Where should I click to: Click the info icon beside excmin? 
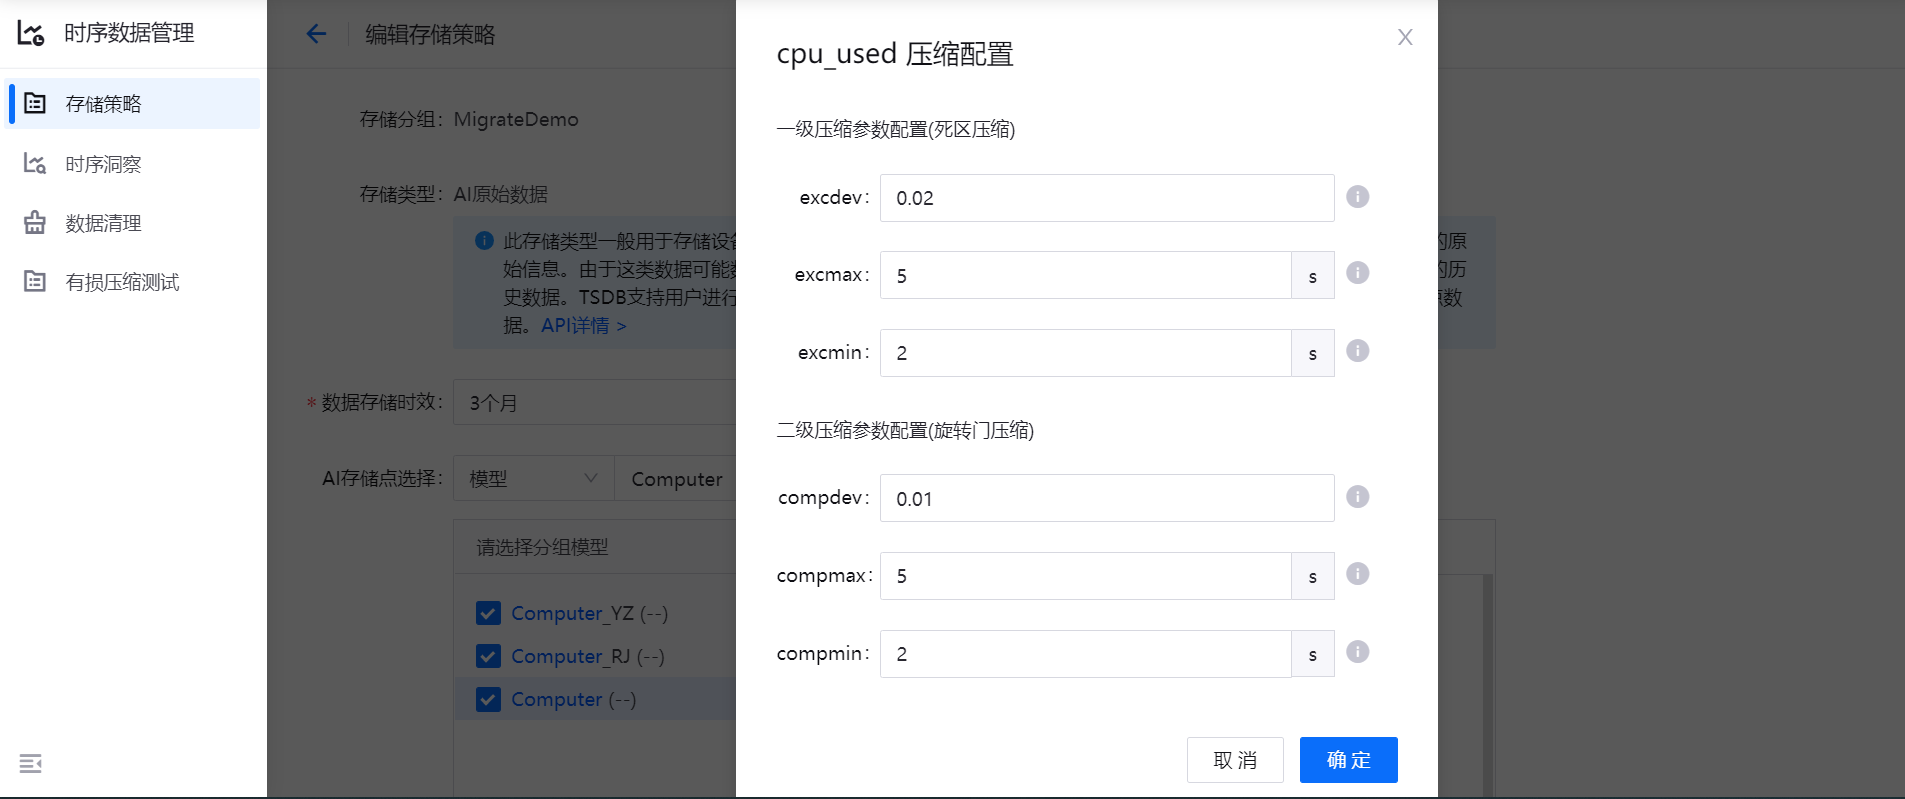click(x=1357, y=351)
